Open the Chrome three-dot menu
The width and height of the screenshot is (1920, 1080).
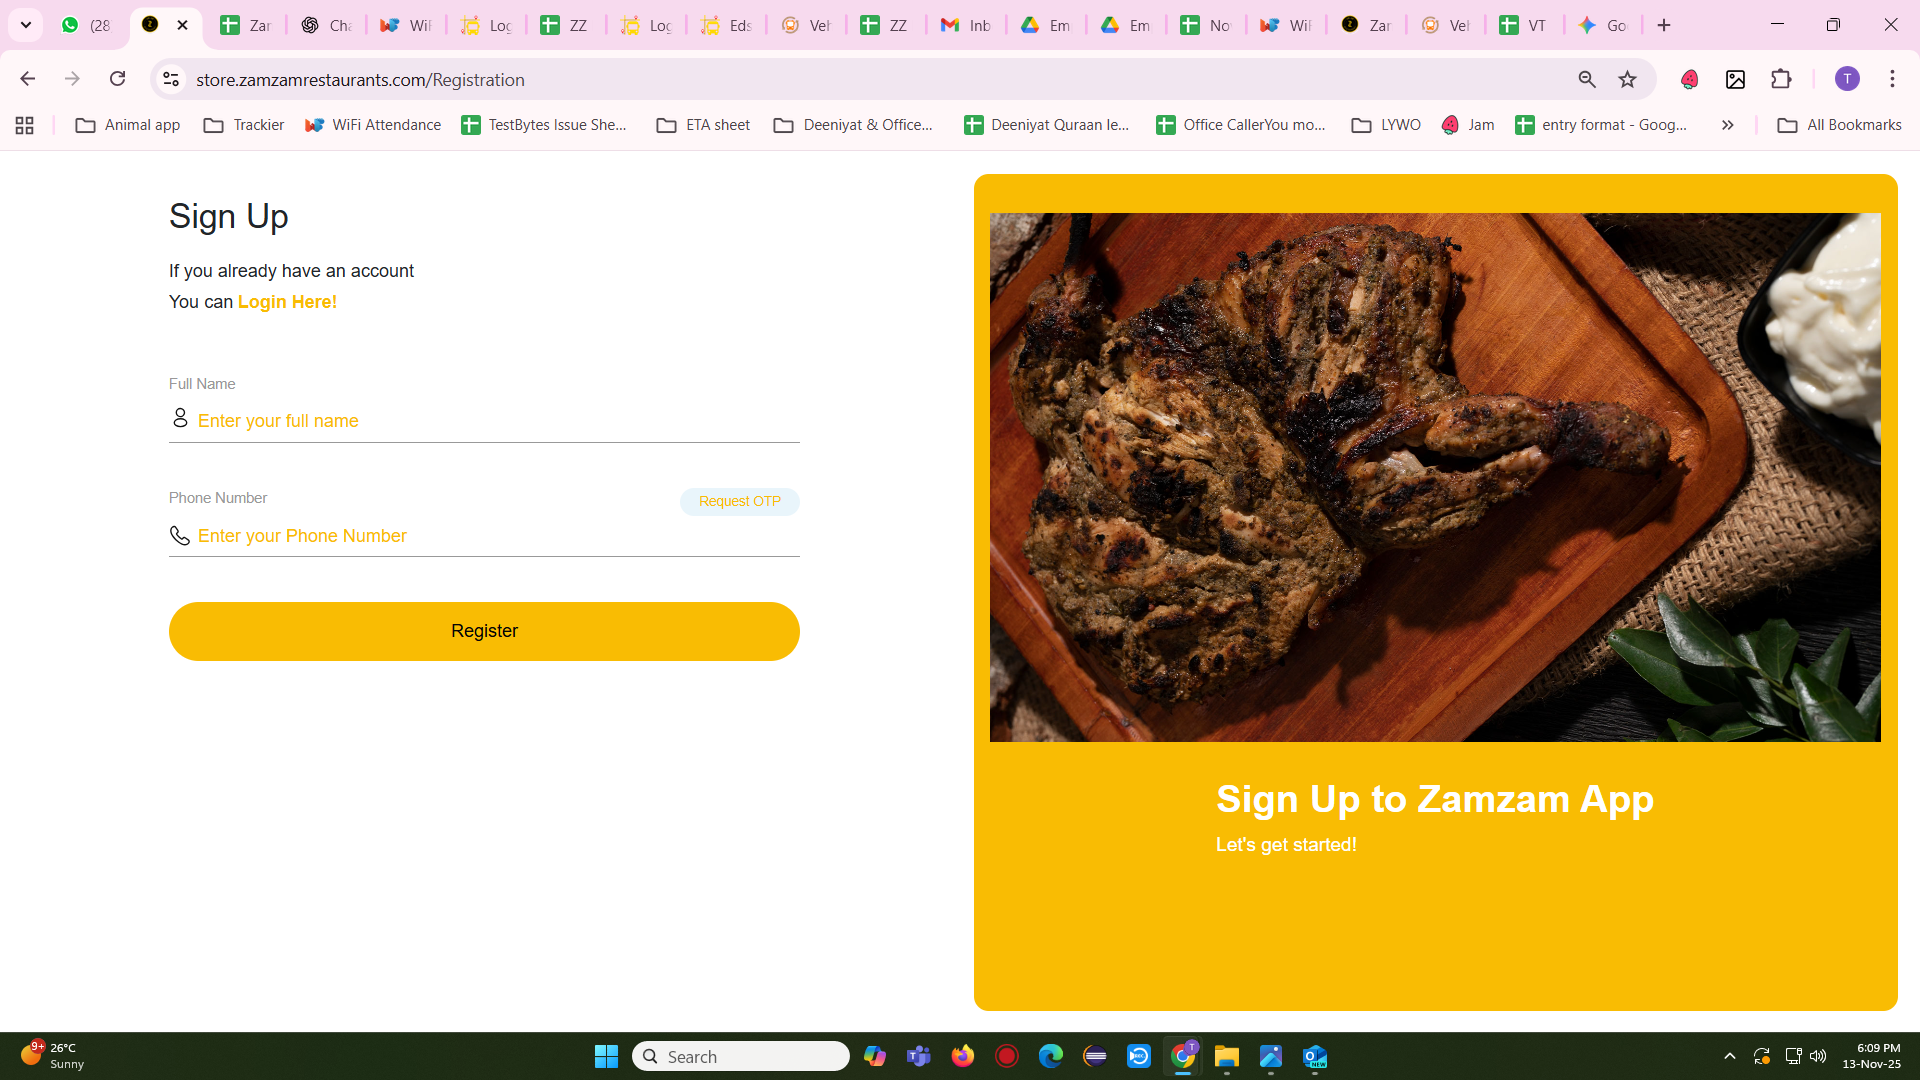[x=1892, y=79]
